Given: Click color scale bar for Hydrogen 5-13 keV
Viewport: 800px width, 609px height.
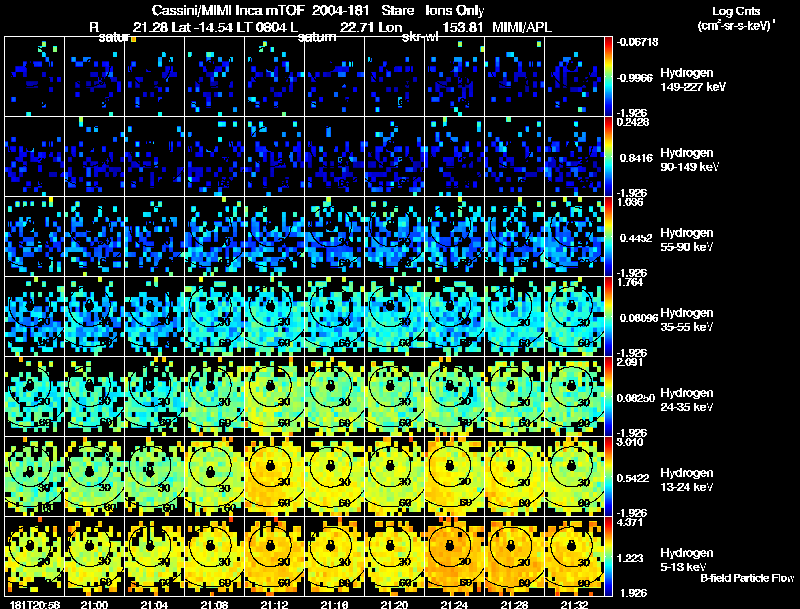Looking at the screenshot, I should click(x=608, y=557).
